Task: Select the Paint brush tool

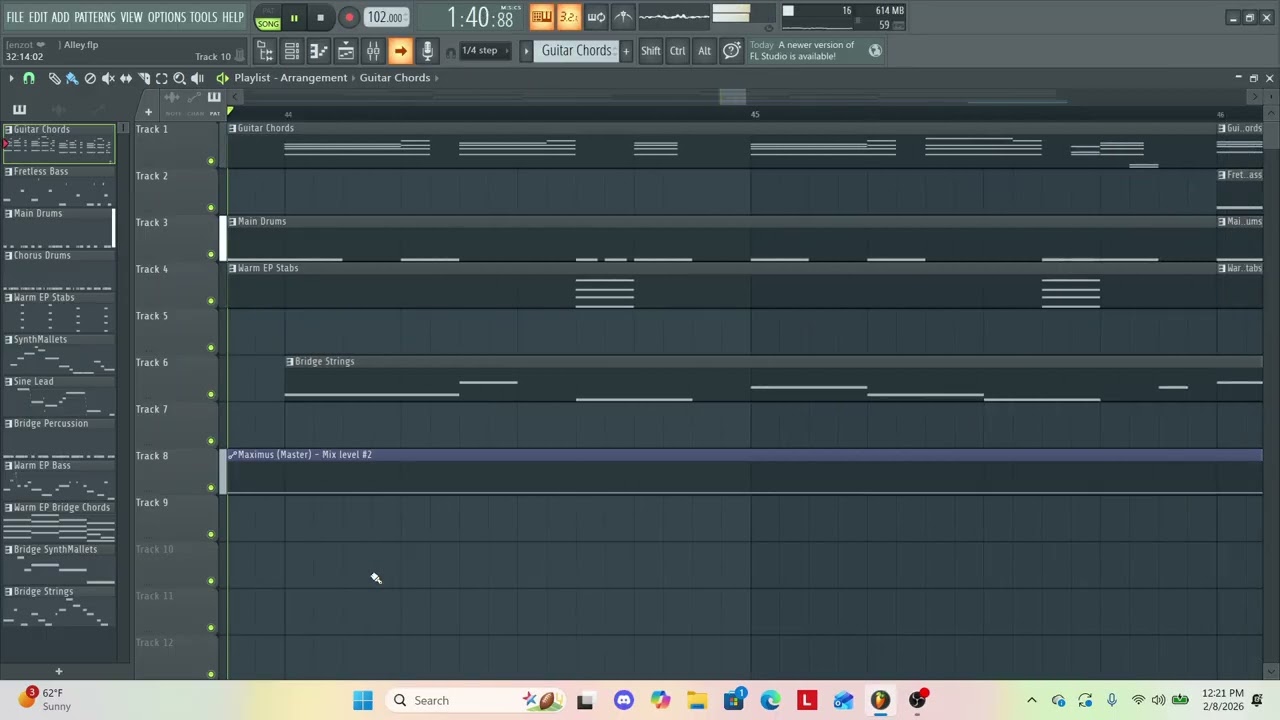Action: [x=72, y=78]
